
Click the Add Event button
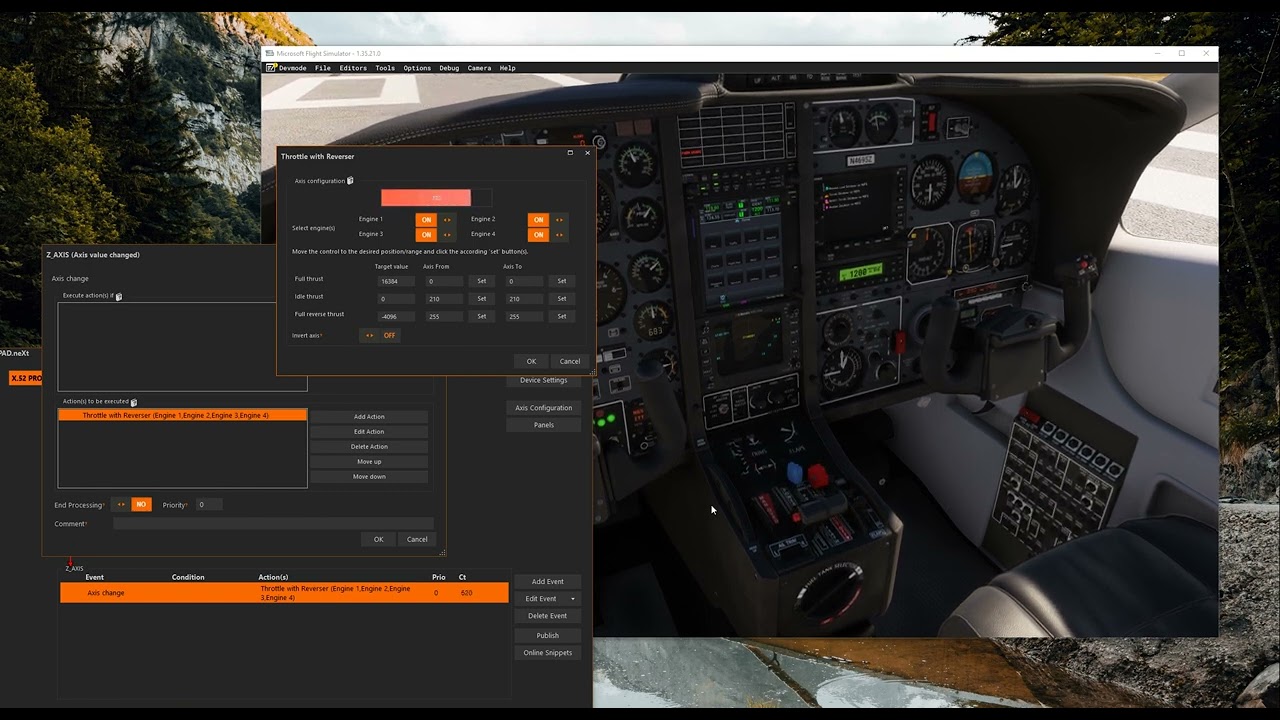coord(547,581)
